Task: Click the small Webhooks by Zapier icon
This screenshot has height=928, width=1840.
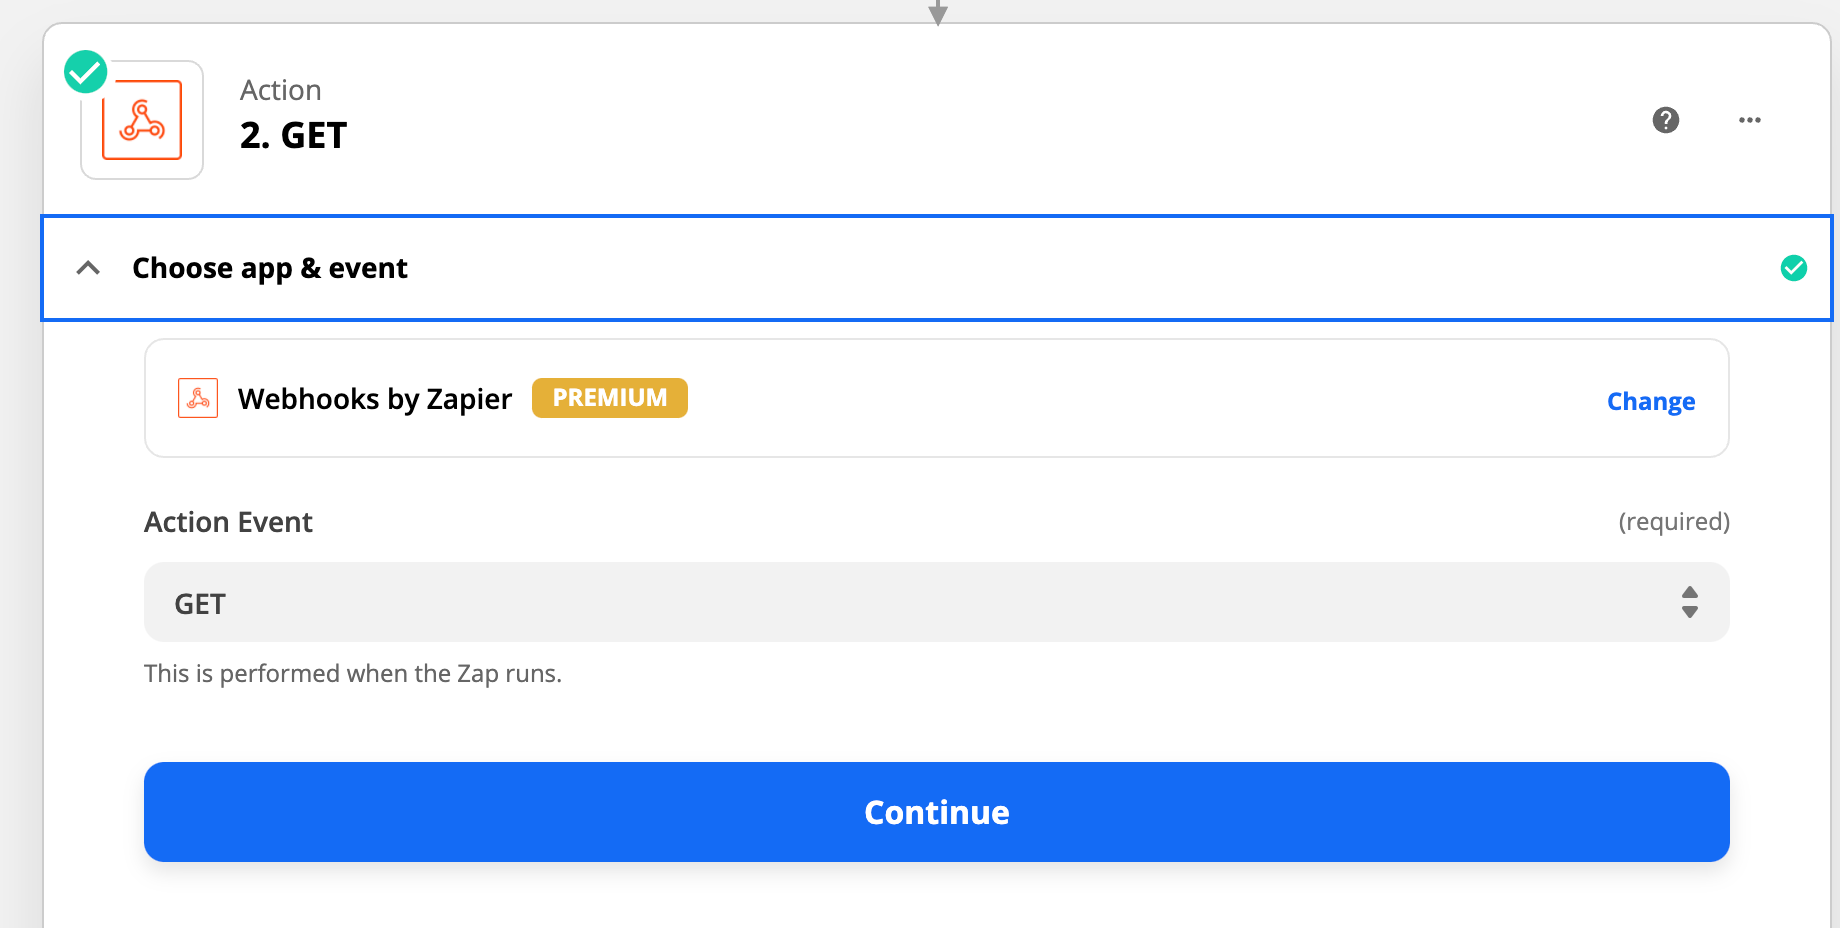Action: pyautogui.click(x=198, y=398)
